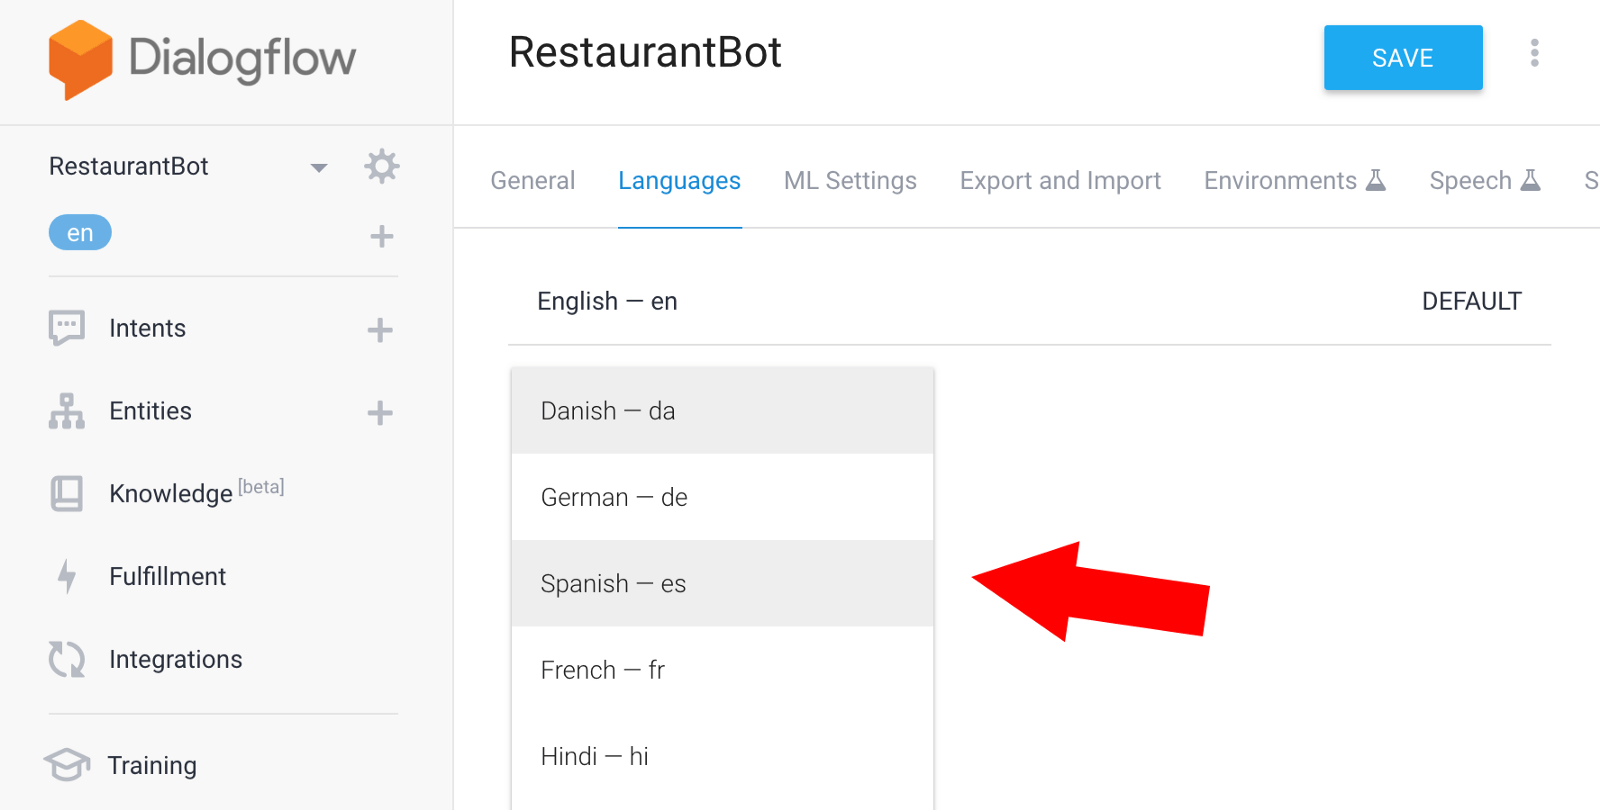Add a language with plus icon beside en

381,236
